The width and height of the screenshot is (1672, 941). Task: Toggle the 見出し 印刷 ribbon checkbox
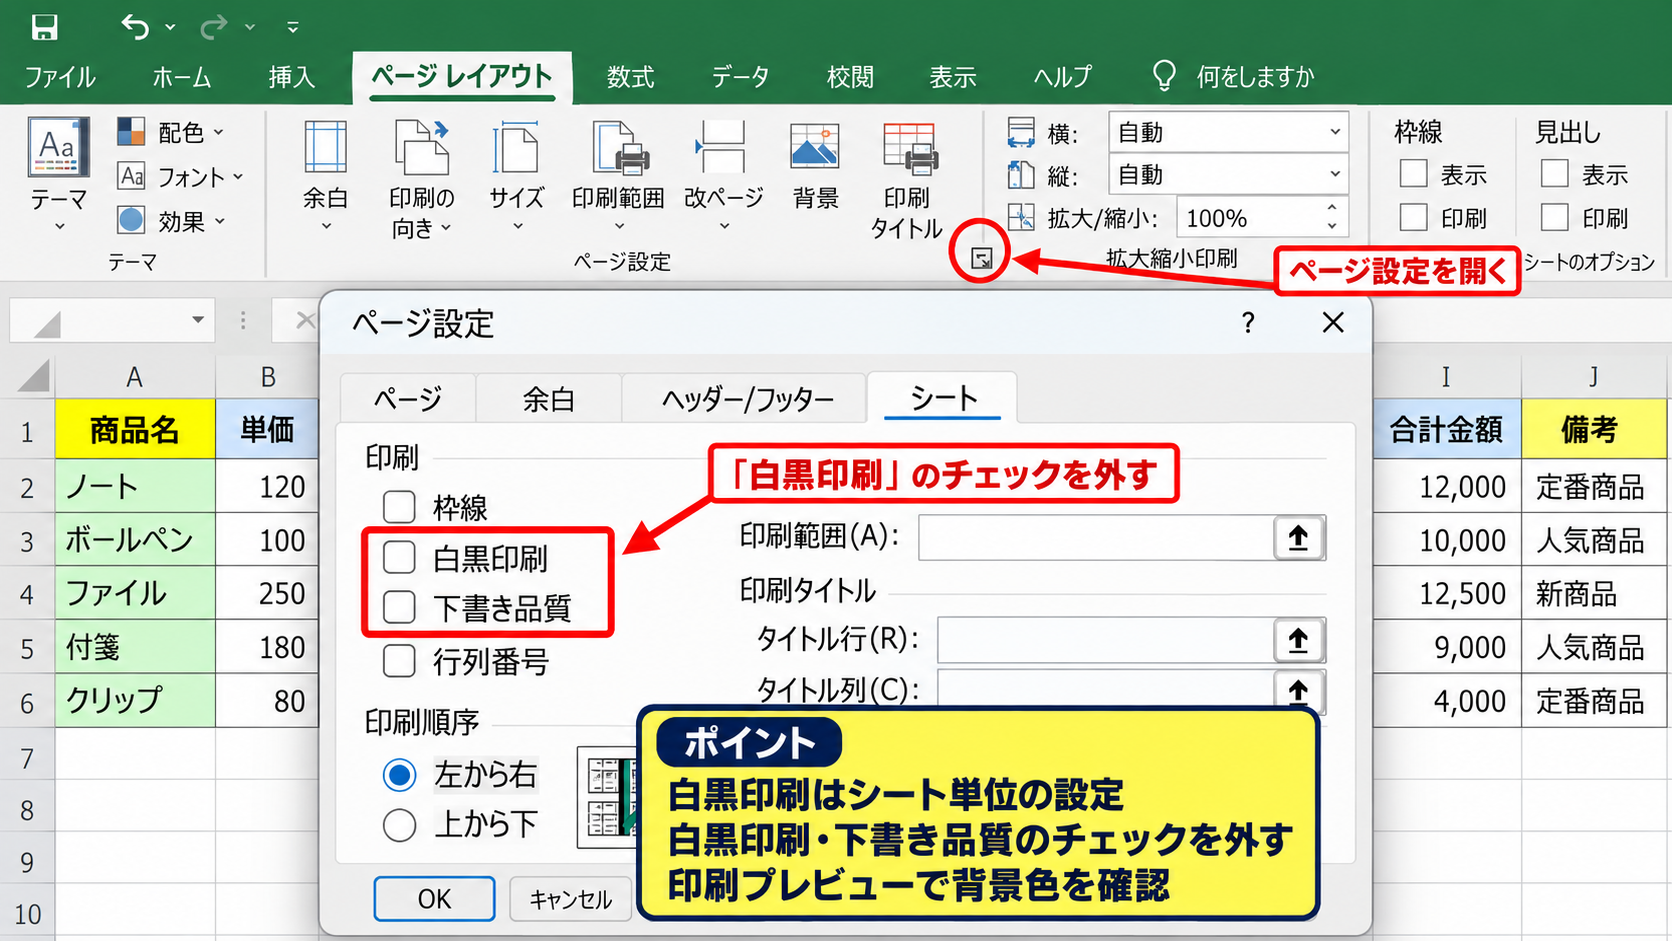pos(1554,217)
